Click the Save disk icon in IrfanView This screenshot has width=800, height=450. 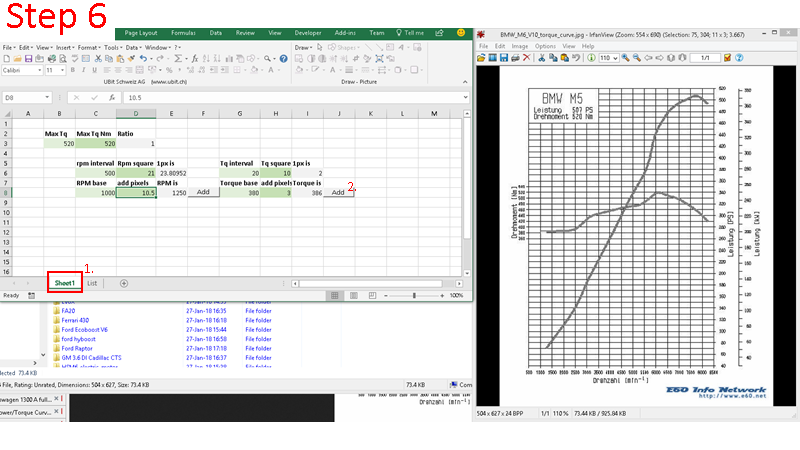504,58
